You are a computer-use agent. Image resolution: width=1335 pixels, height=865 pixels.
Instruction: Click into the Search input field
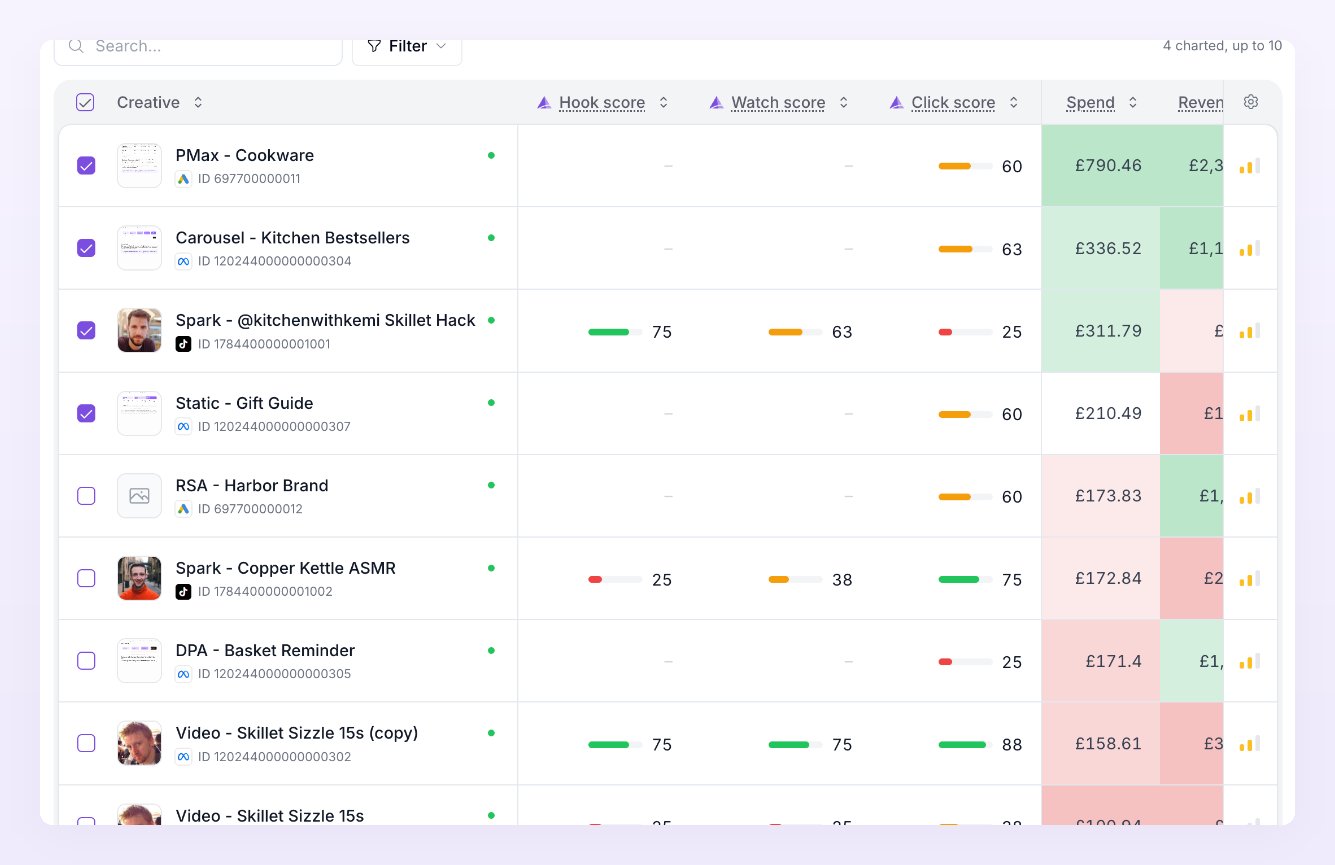(x=198, y=46)
